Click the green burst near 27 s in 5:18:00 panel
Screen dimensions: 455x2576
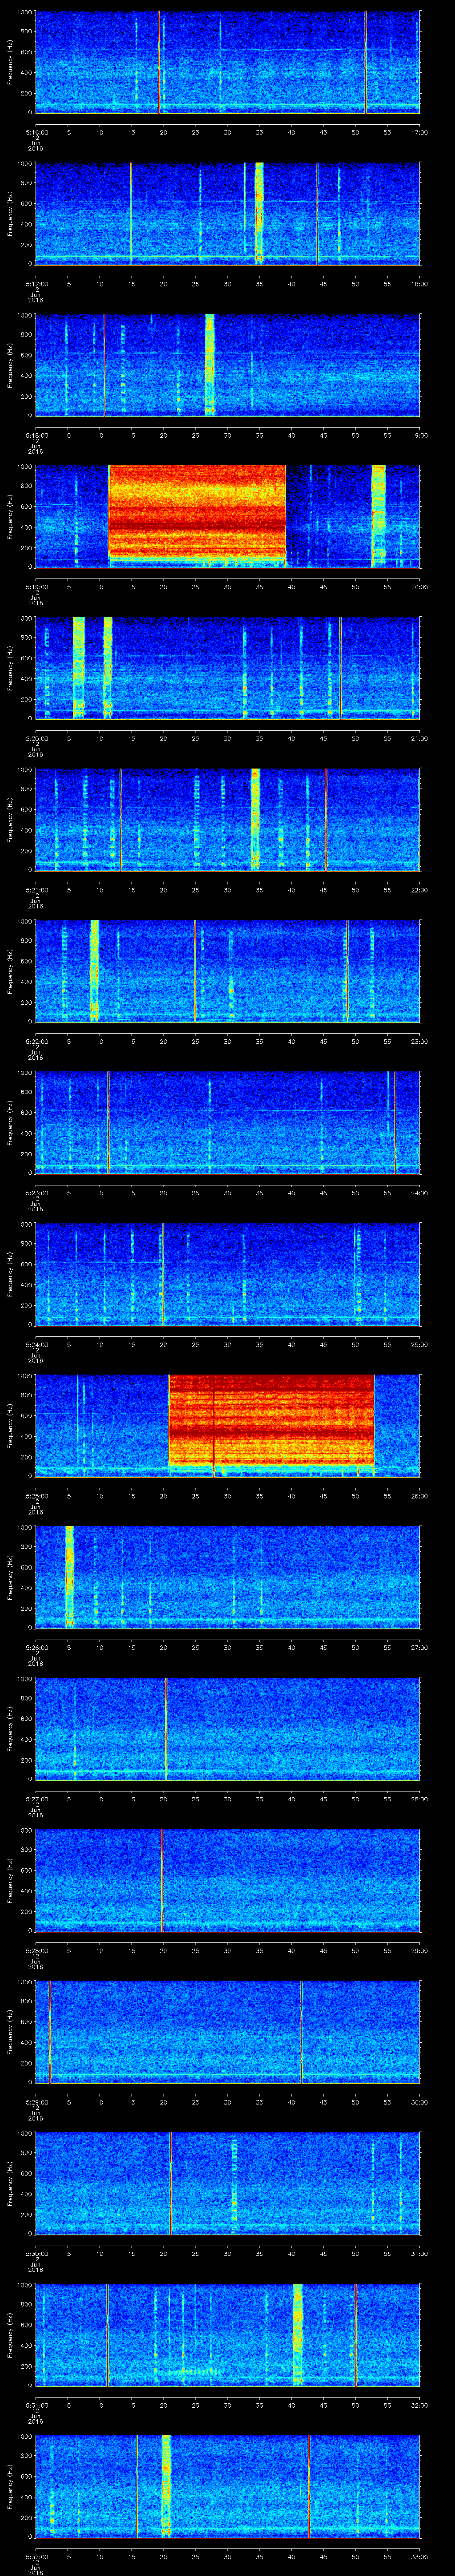210,364
